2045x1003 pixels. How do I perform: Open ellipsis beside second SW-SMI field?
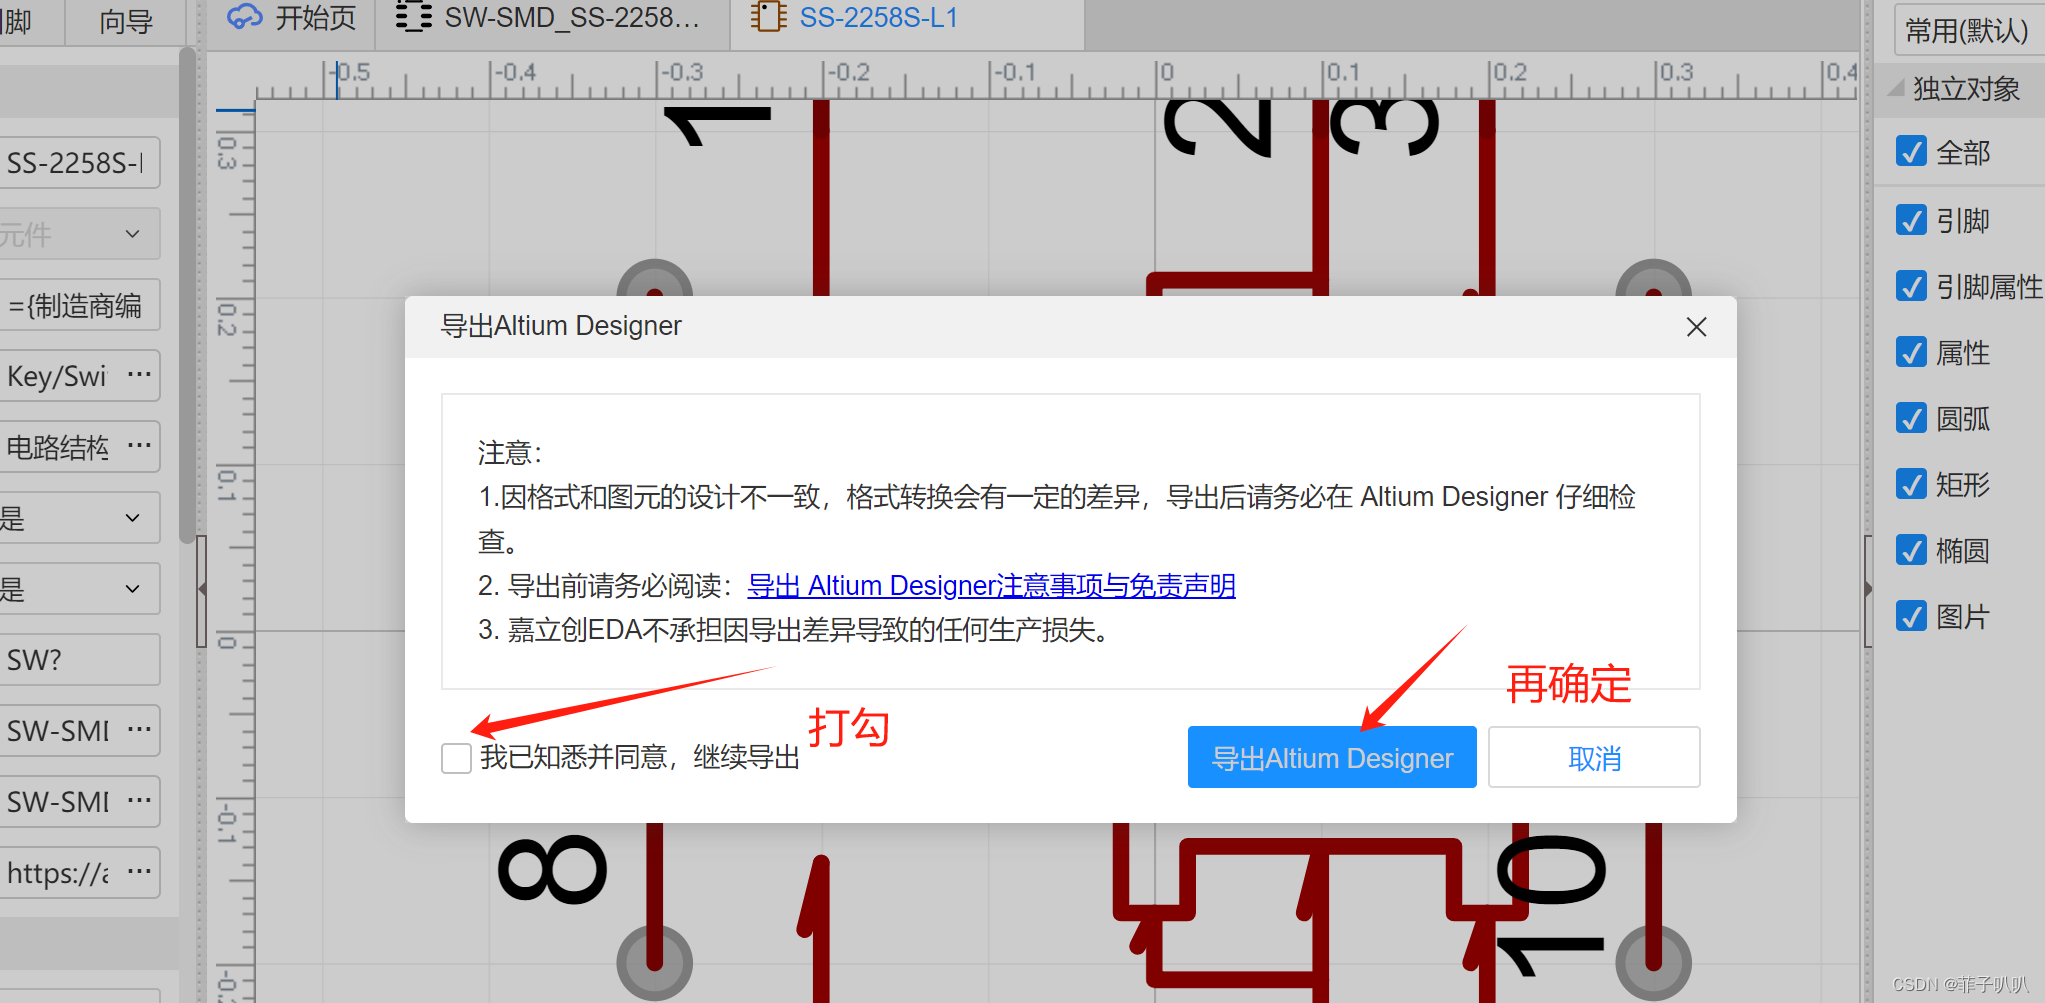coord(139,801)
